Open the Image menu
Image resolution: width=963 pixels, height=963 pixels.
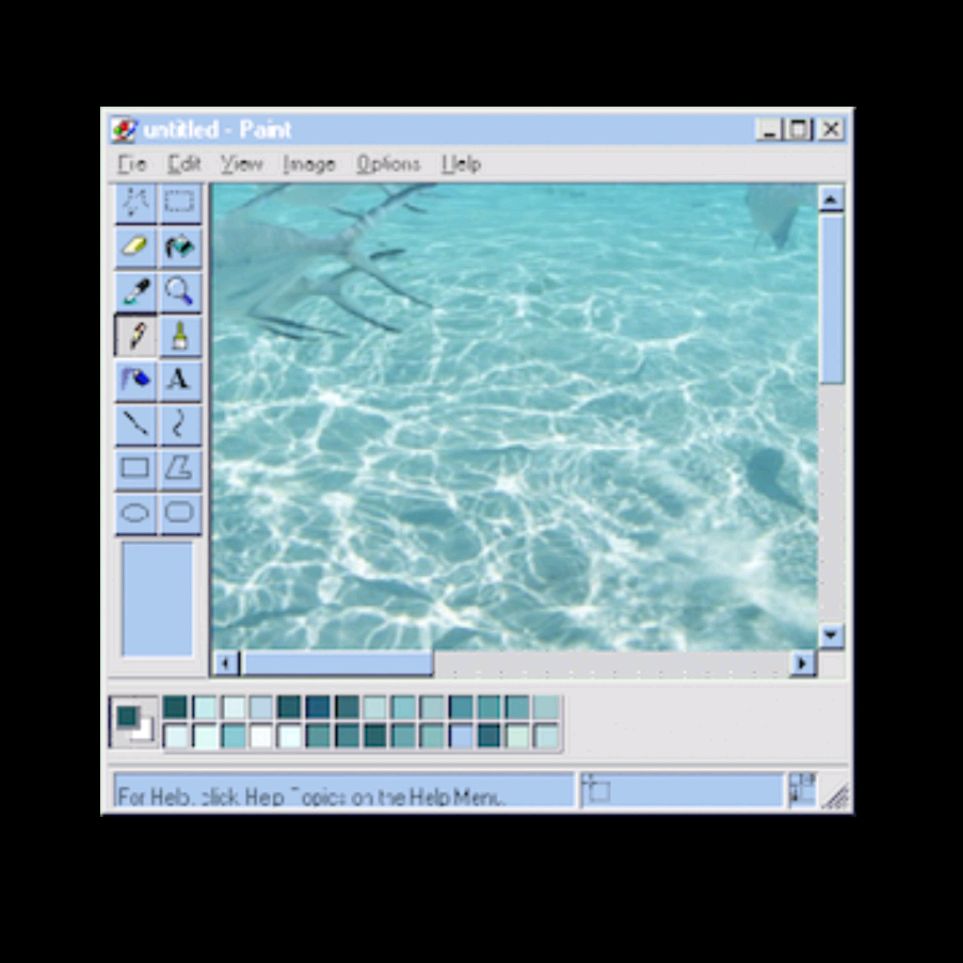[309, 164]
